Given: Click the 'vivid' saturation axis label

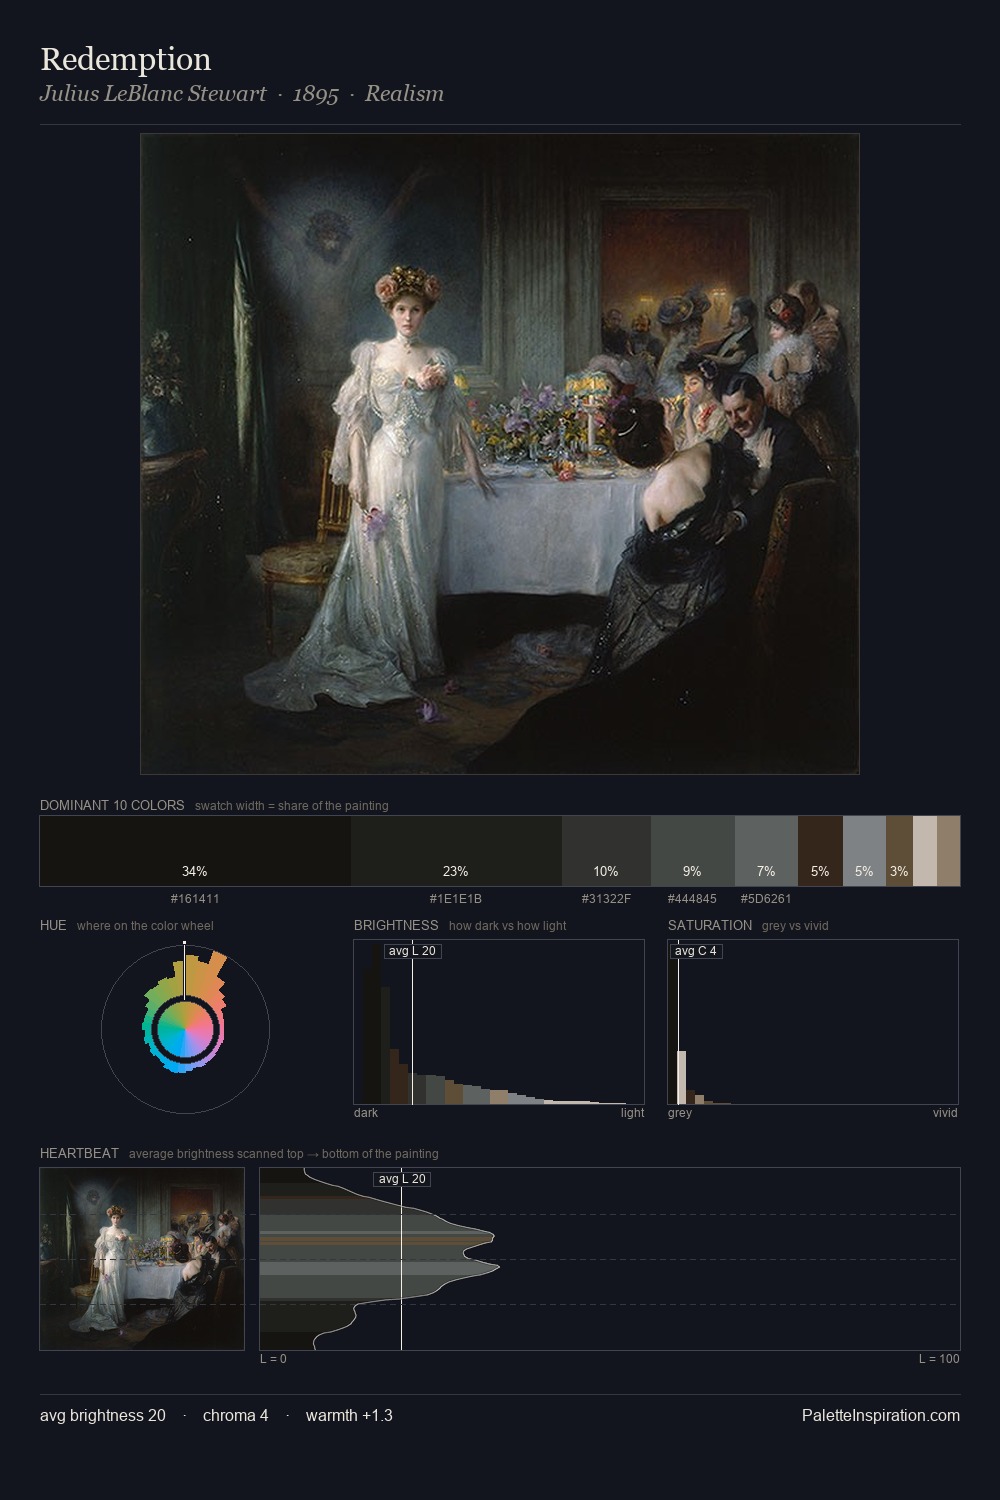Looking at the screenshot, I should tap(945, 1113).
